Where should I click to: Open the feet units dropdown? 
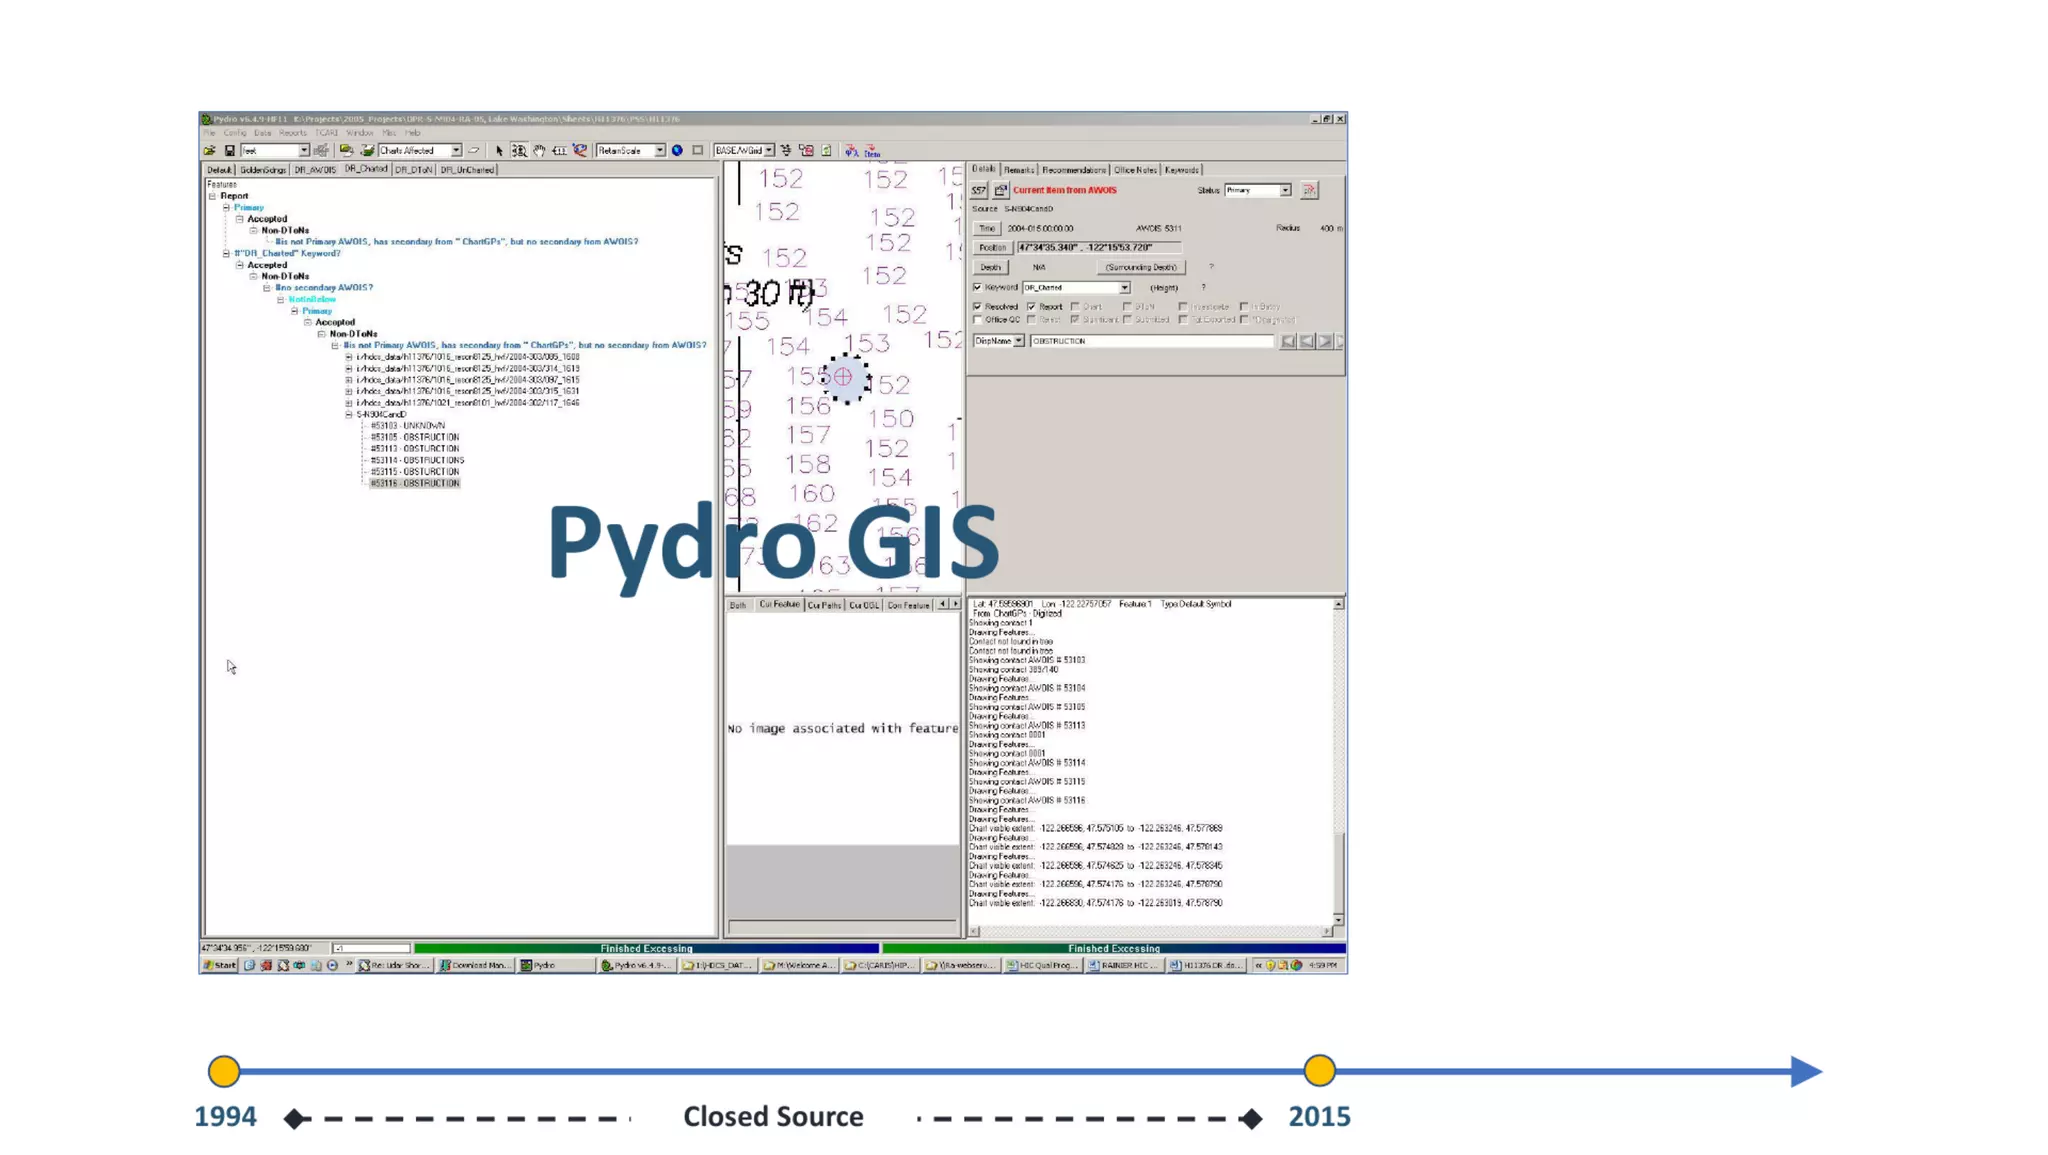click(304, 151)
